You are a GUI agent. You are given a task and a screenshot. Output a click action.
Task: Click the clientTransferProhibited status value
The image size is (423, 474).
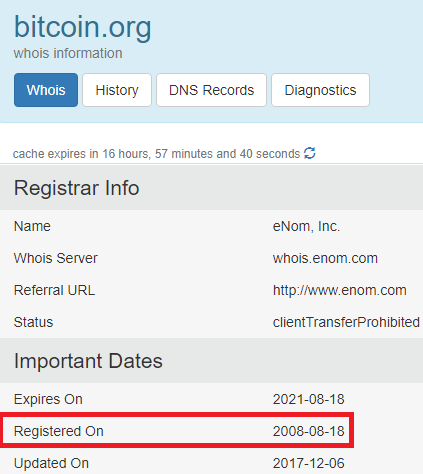[x=346, y=322]
